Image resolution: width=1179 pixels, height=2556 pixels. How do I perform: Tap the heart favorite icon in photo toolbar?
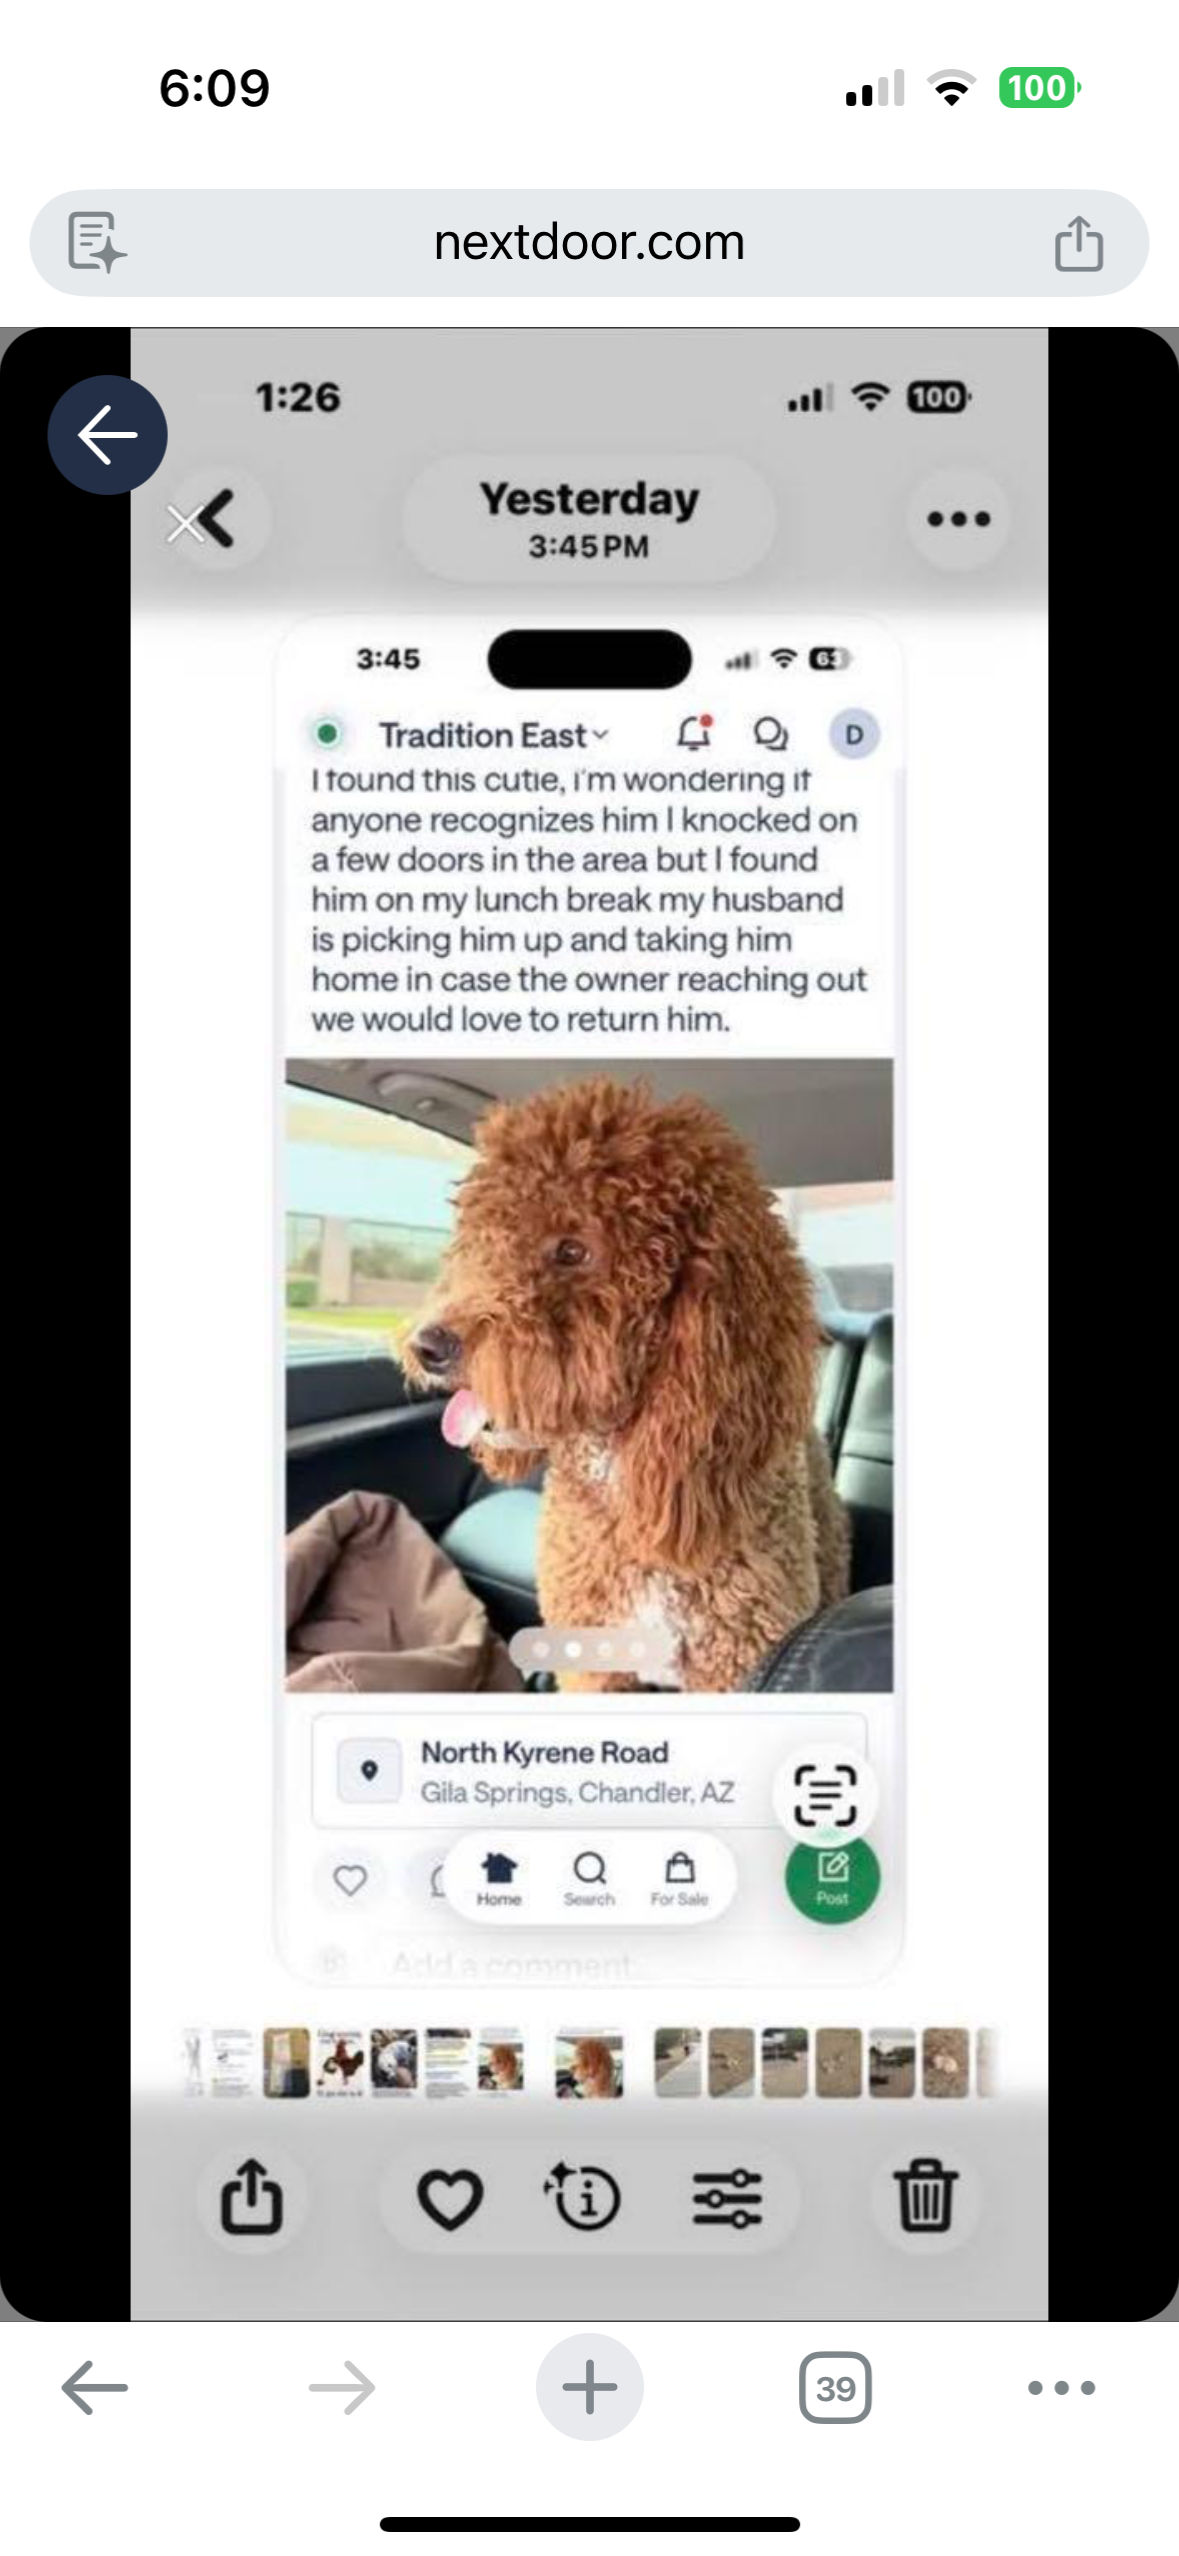click(449, 2198)
